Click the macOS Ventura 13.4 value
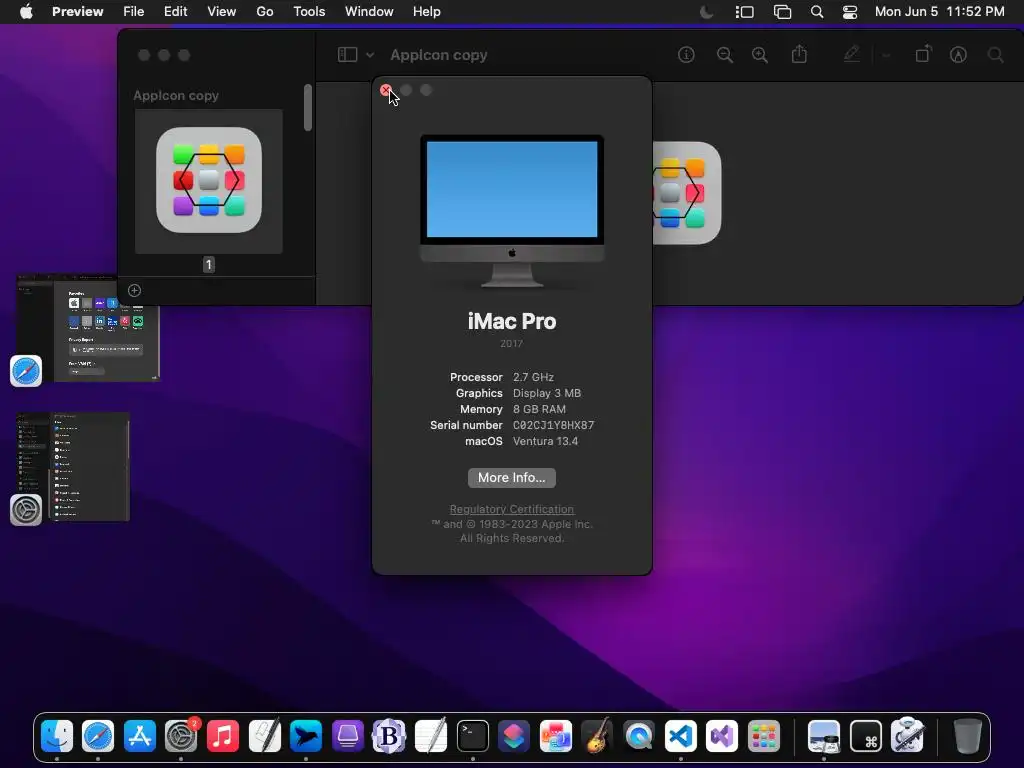This screenshot has width=1024, height=768. click(x=545, y=441)
